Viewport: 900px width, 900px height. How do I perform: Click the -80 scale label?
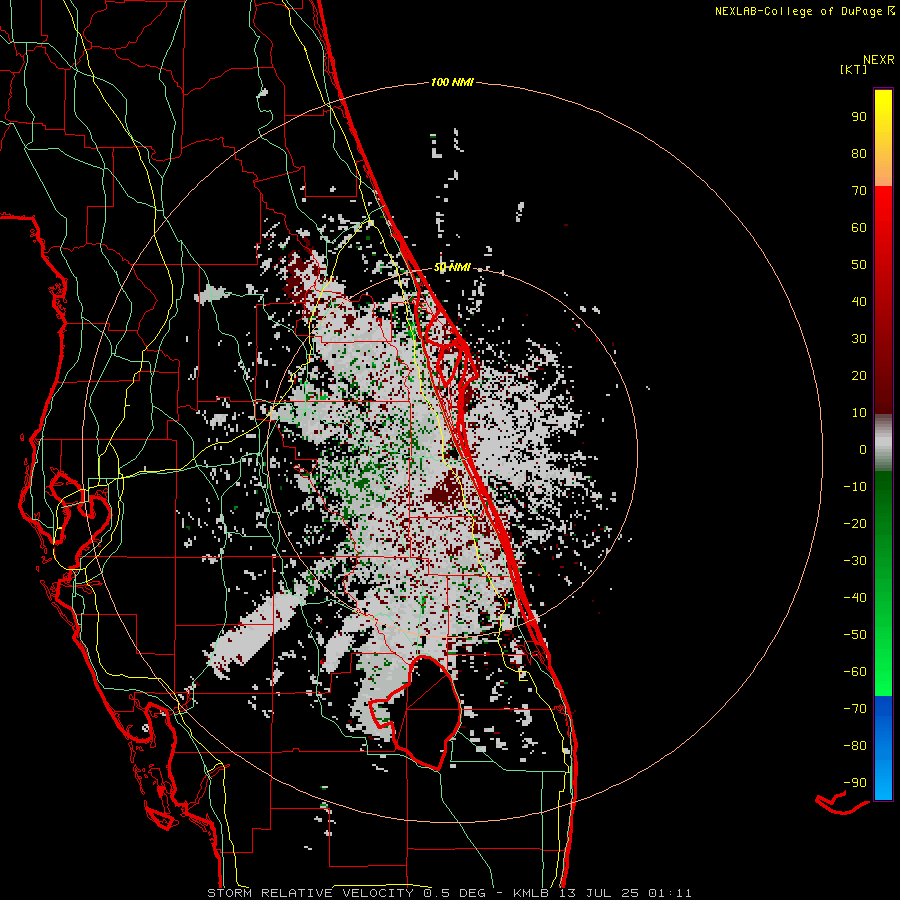[x=855, y=746]
